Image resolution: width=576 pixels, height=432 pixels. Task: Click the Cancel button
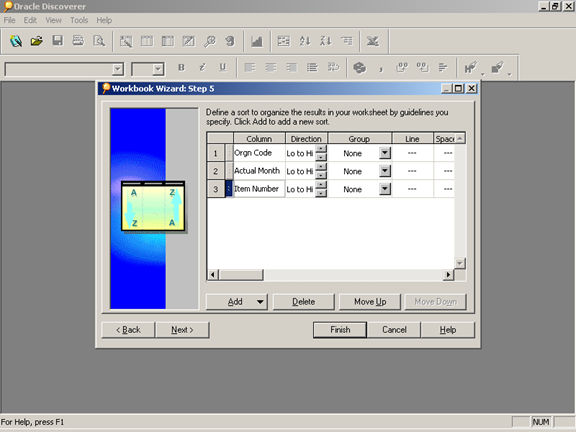[x=394, y=330]
